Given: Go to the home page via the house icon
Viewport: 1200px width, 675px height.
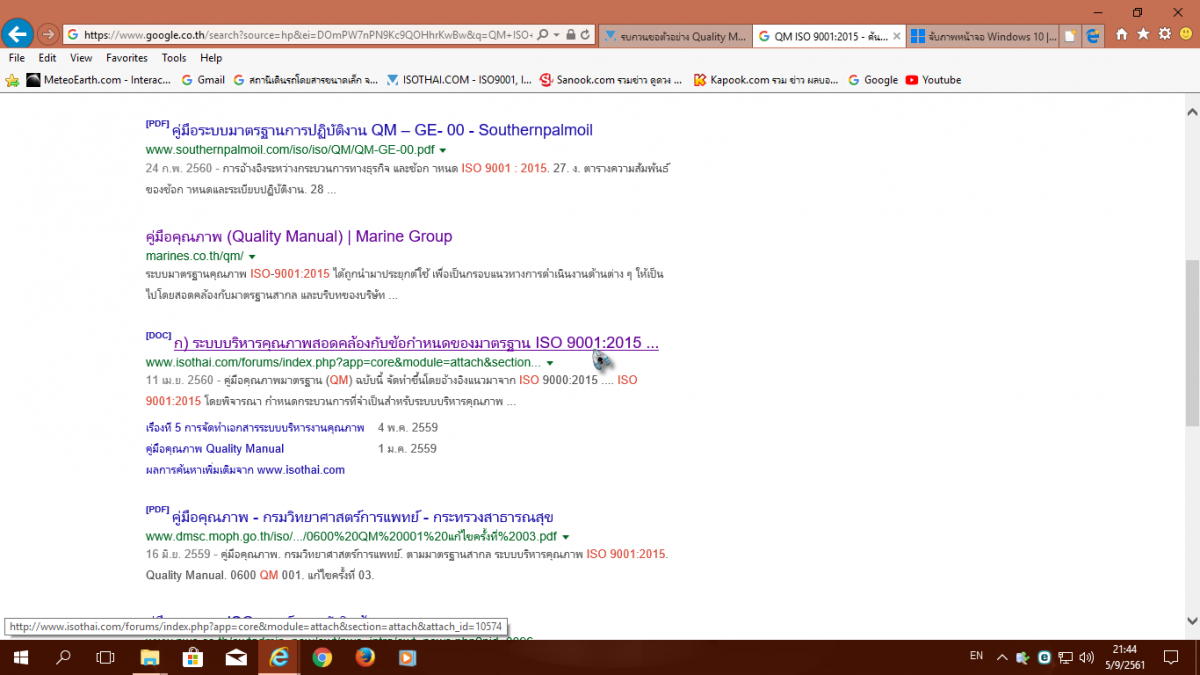Looking at the screenshot, I should [x=1122, y=34].
